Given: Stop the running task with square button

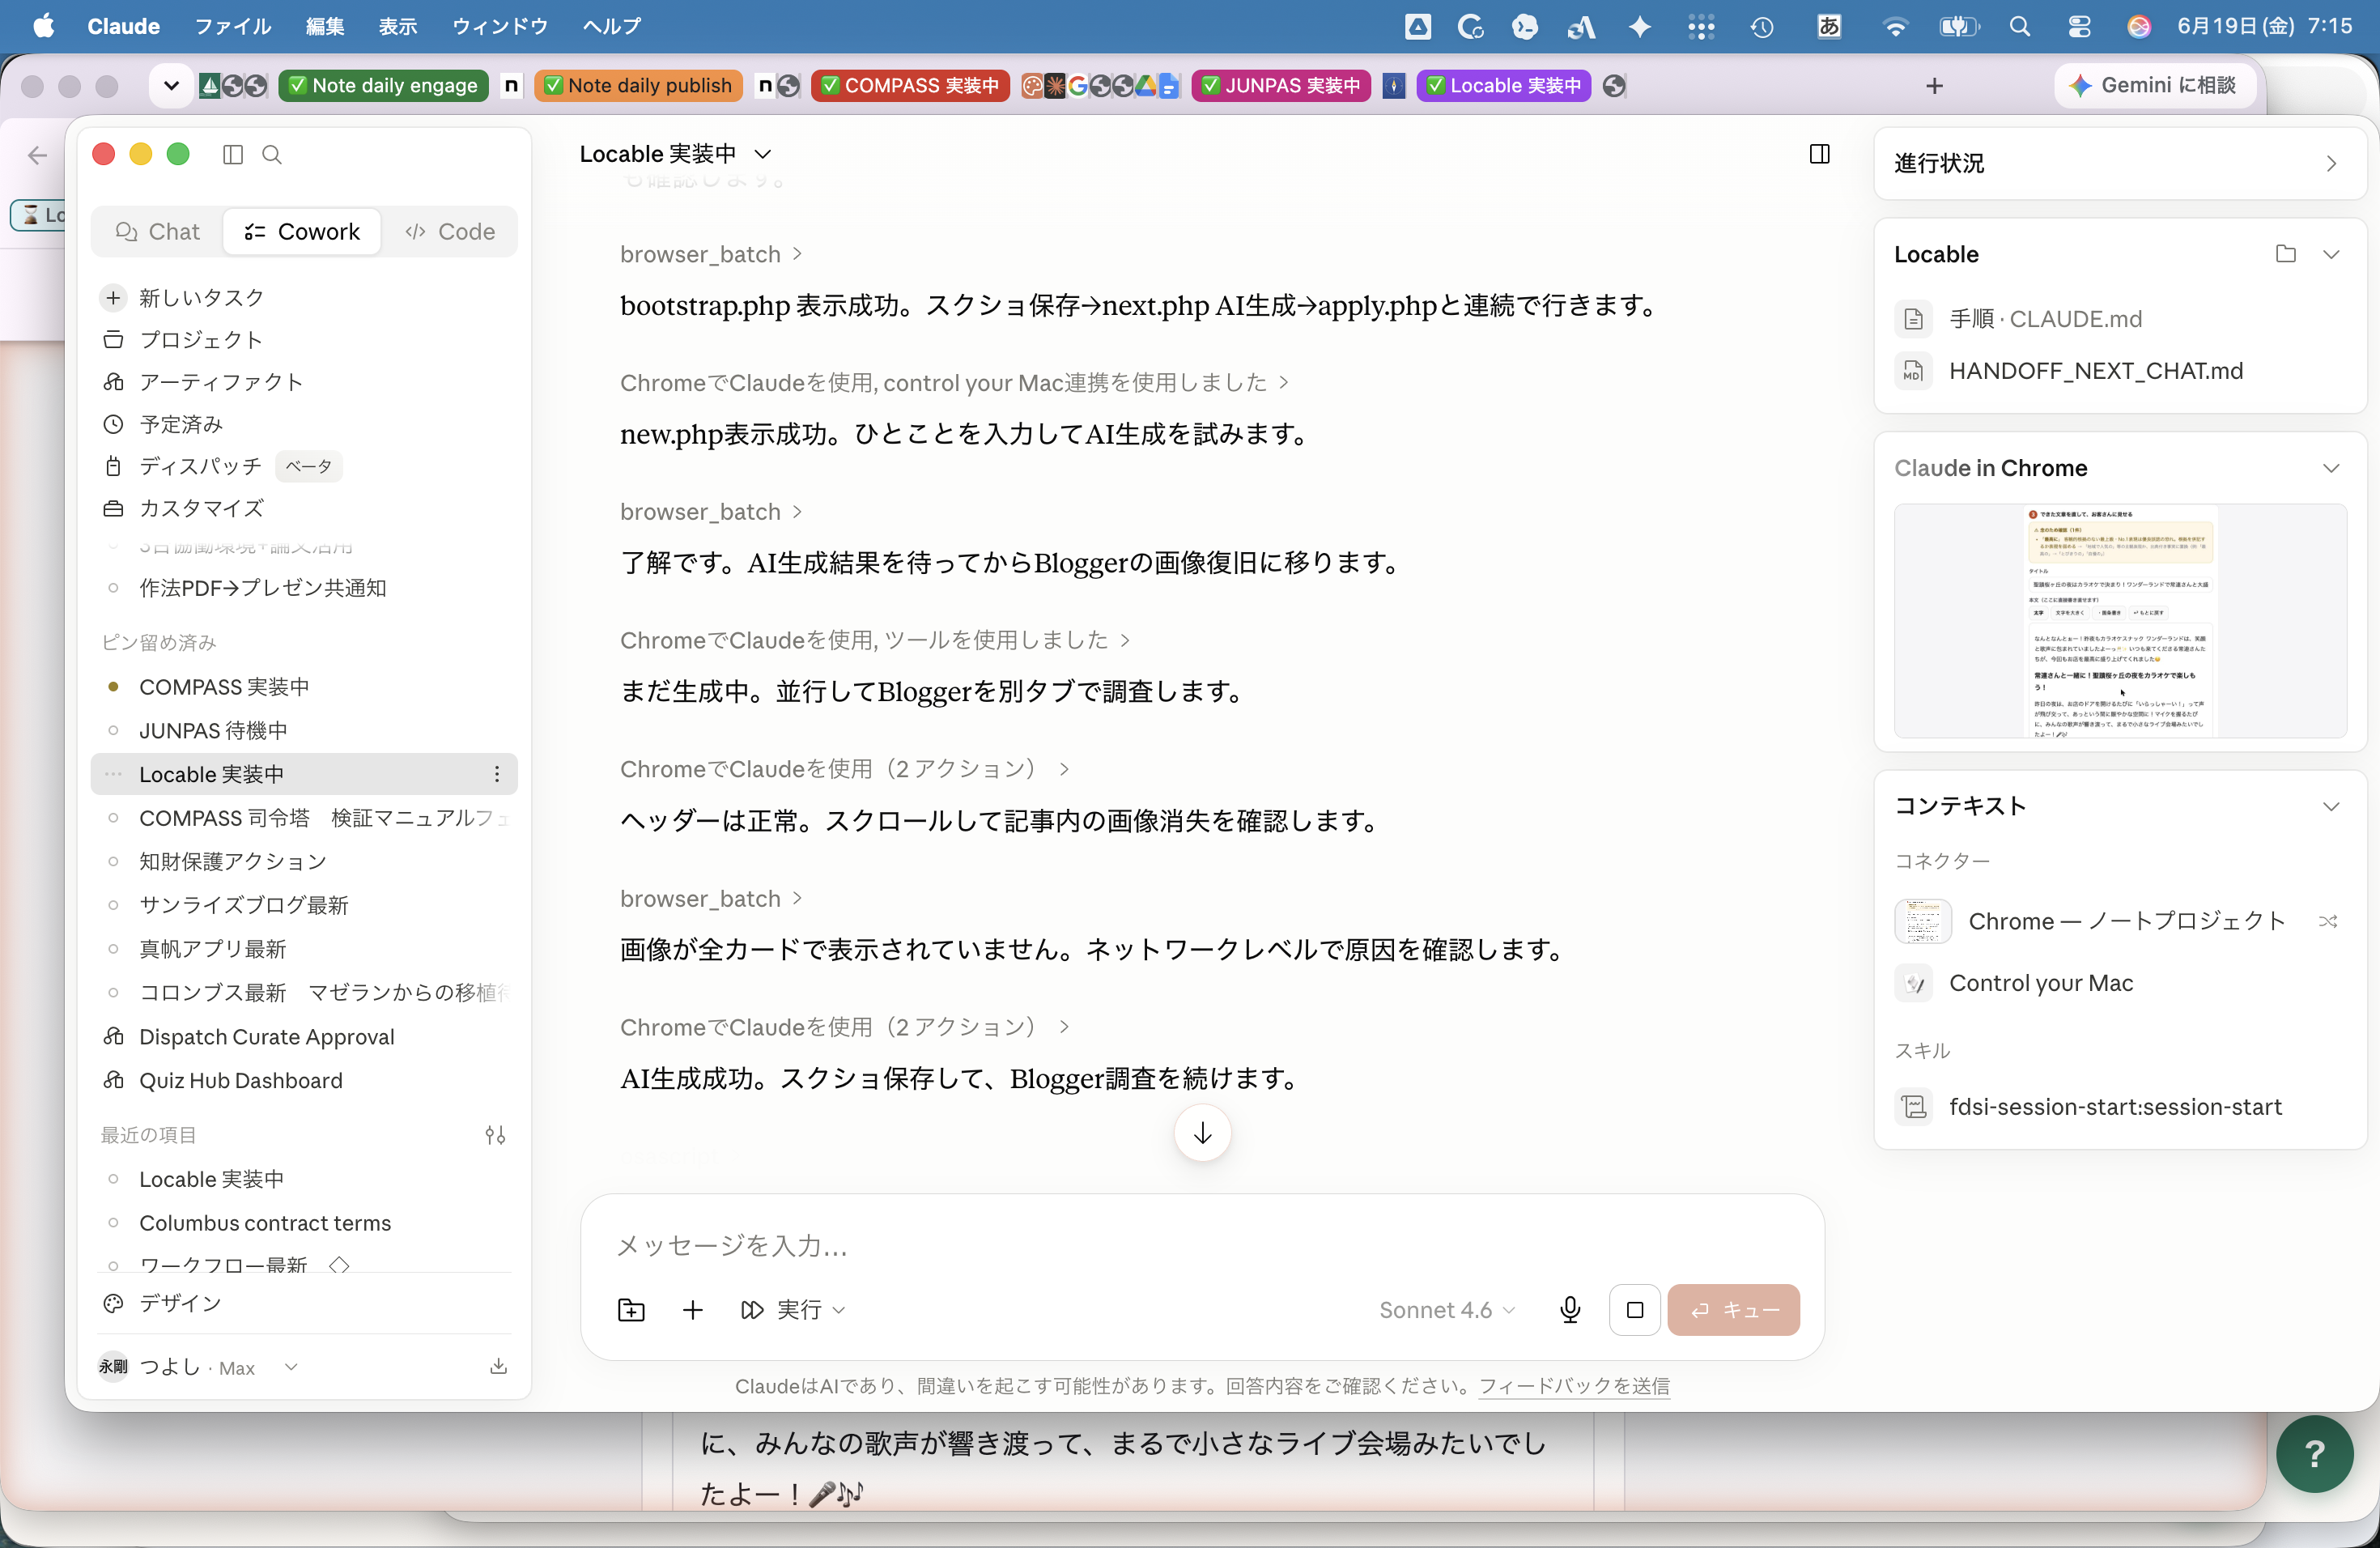Looking at the screenshot, I should pyautogui.click(x=1635, y=1310).
